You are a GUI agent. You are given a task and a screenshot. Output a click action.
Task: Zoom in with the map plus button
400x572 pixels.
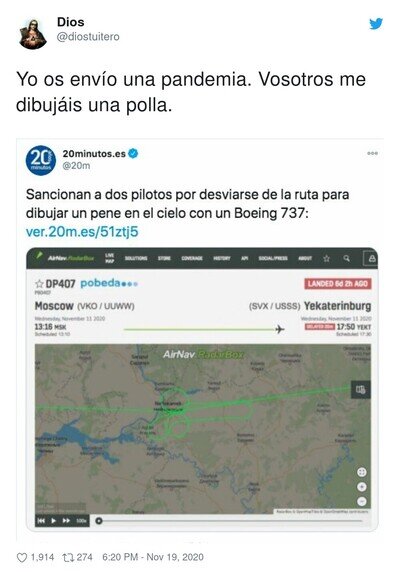click(362, 487)
